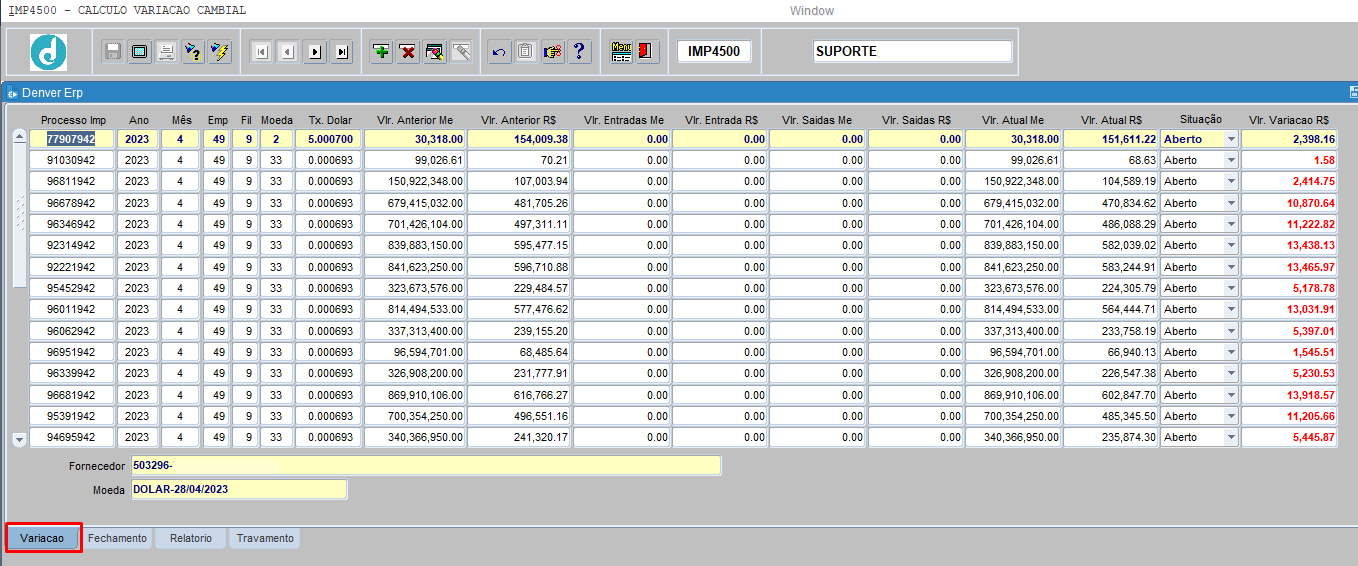
Task: Select process number 96062942
Action: 71,331
